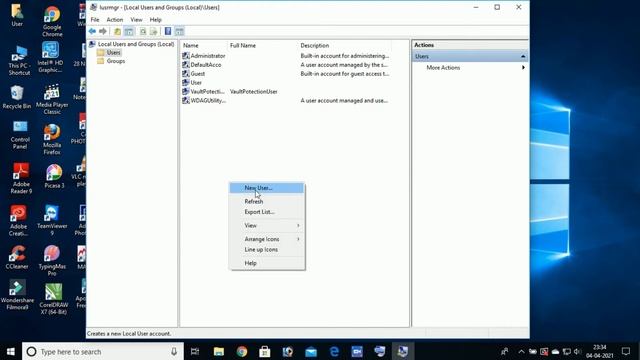
Task: Open the Recycle Bin desktop icon
Action: click(x=17, y=97)
